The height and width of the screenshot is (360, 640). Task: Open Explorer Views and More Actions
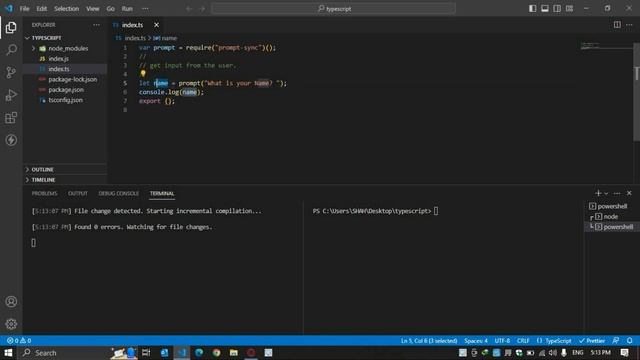(96, 25)
